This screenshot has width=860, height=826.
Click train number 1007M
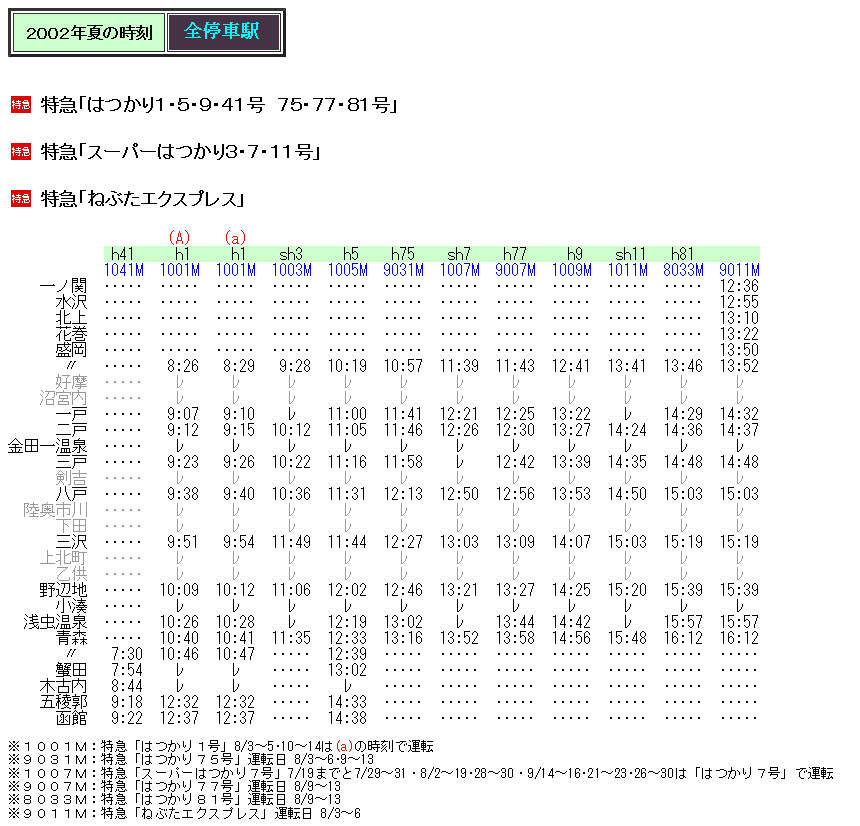(x=460, y=270)
